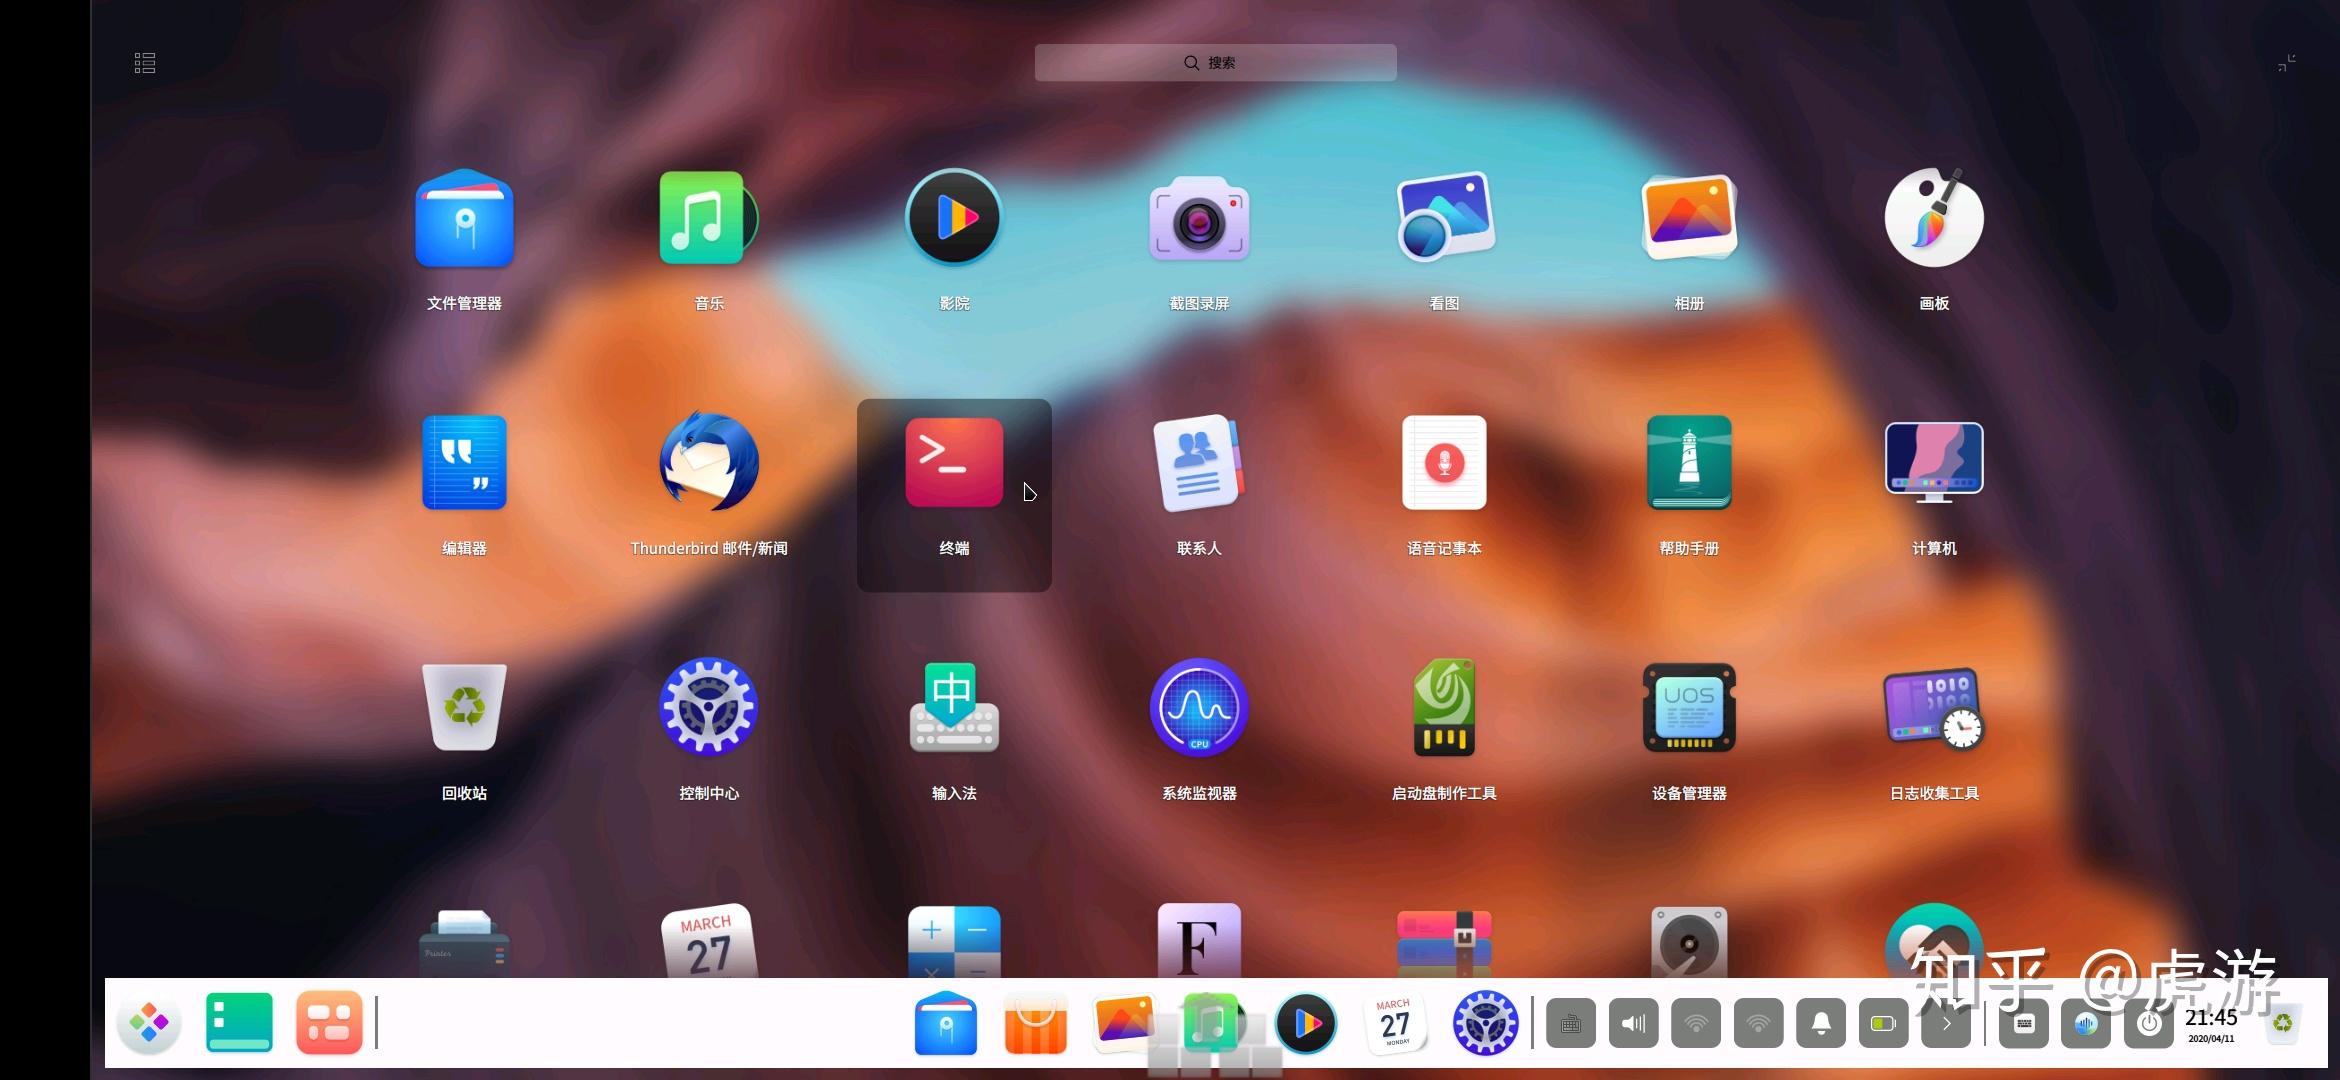Click the power button in dock

(2149, 1023)
